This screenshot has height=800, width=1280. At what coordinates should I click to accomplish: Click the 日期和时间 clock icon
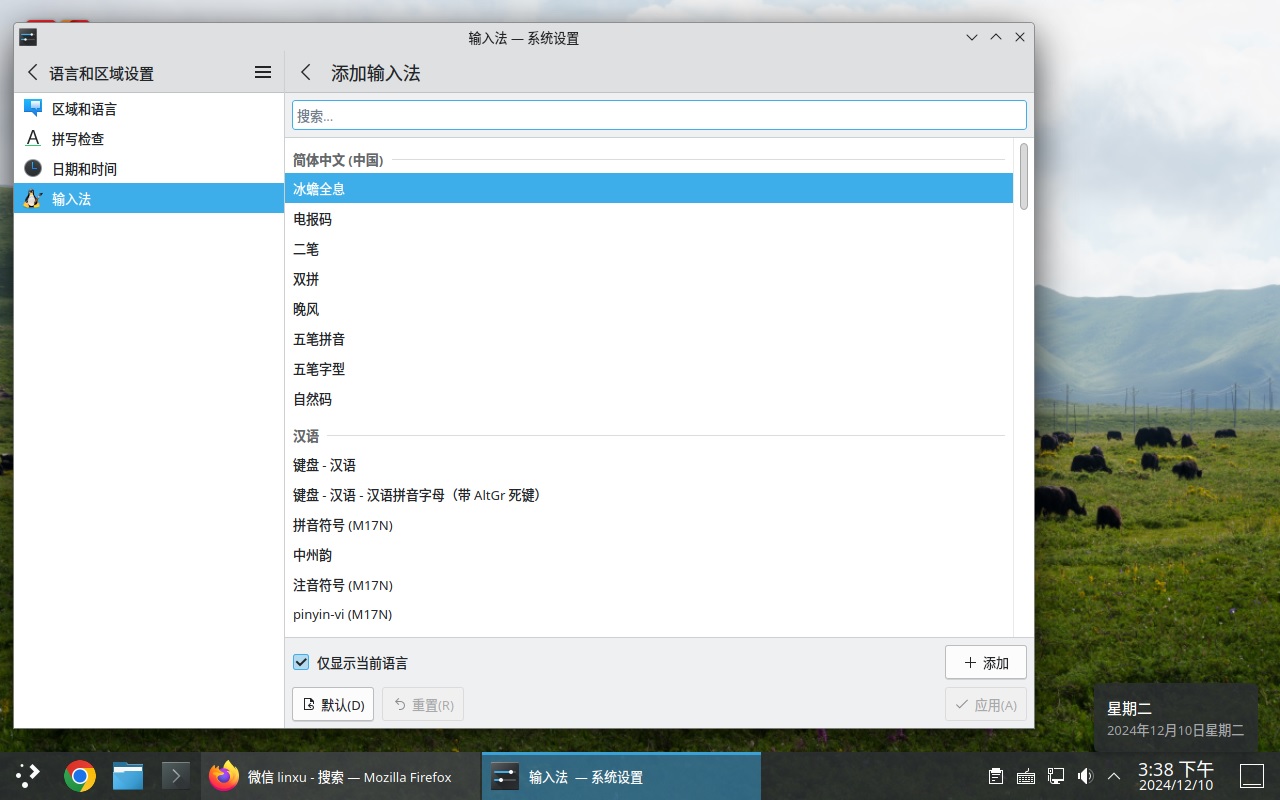click(33, 168)
